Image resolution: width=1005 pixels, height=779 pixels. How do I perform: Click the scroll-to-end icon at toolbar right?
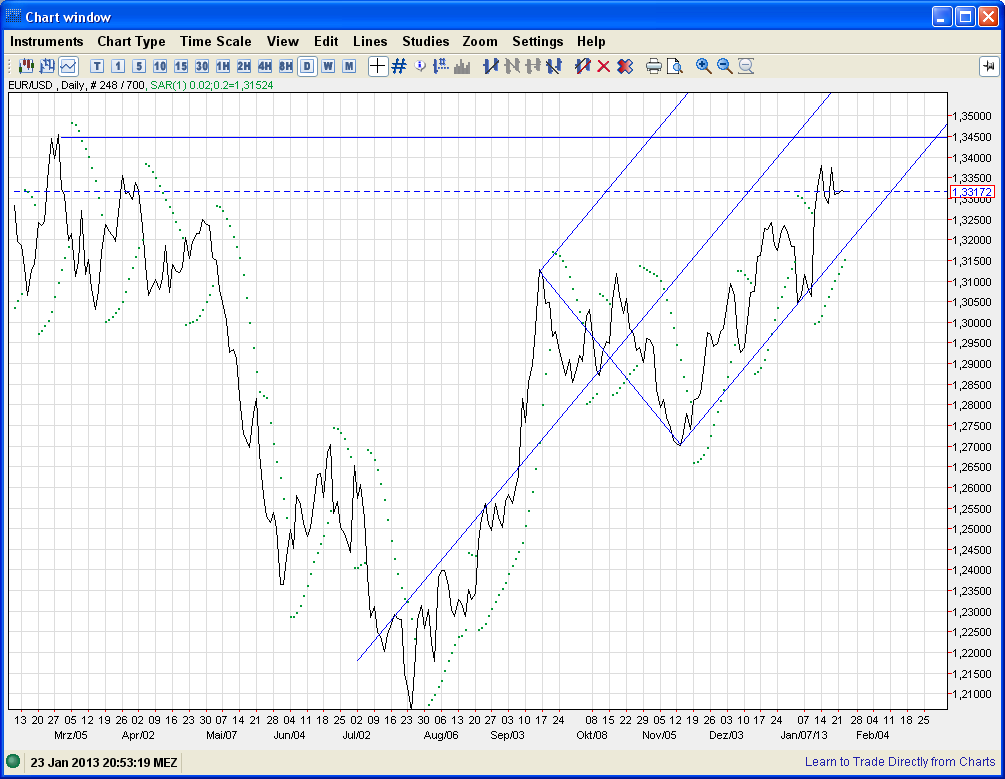(x=988, y=66)
